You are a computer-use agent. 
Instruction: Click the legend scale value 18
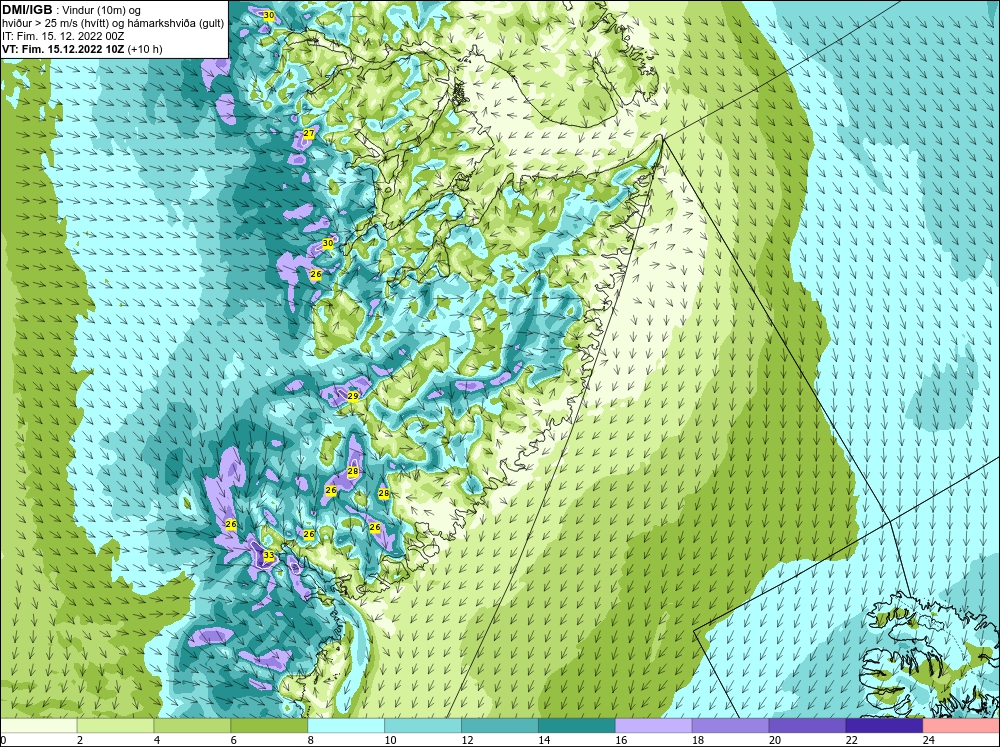coord(698,740)
